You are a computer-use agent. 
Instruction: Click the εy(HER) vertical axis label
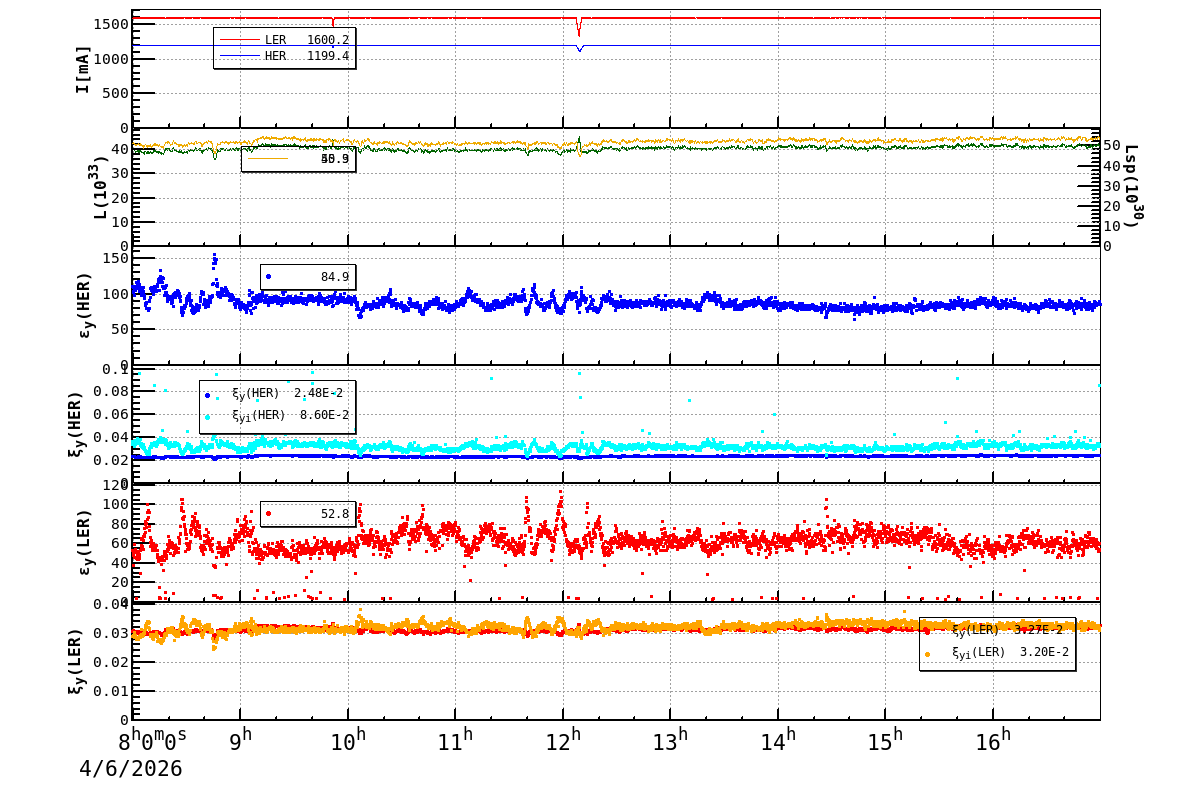pos(84,305)
